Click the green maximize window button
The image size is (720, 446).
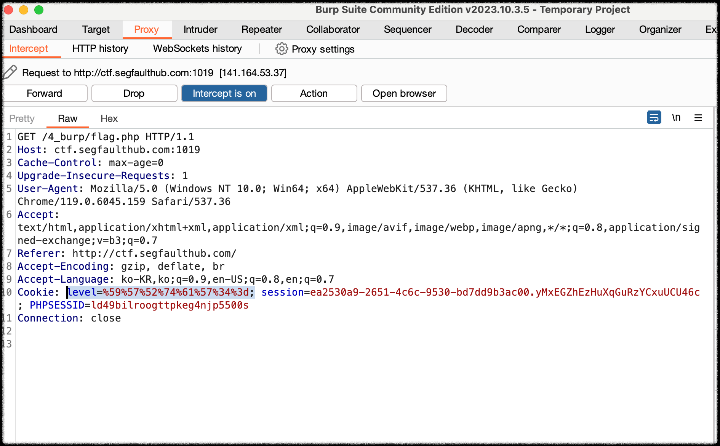click(39, 10)
